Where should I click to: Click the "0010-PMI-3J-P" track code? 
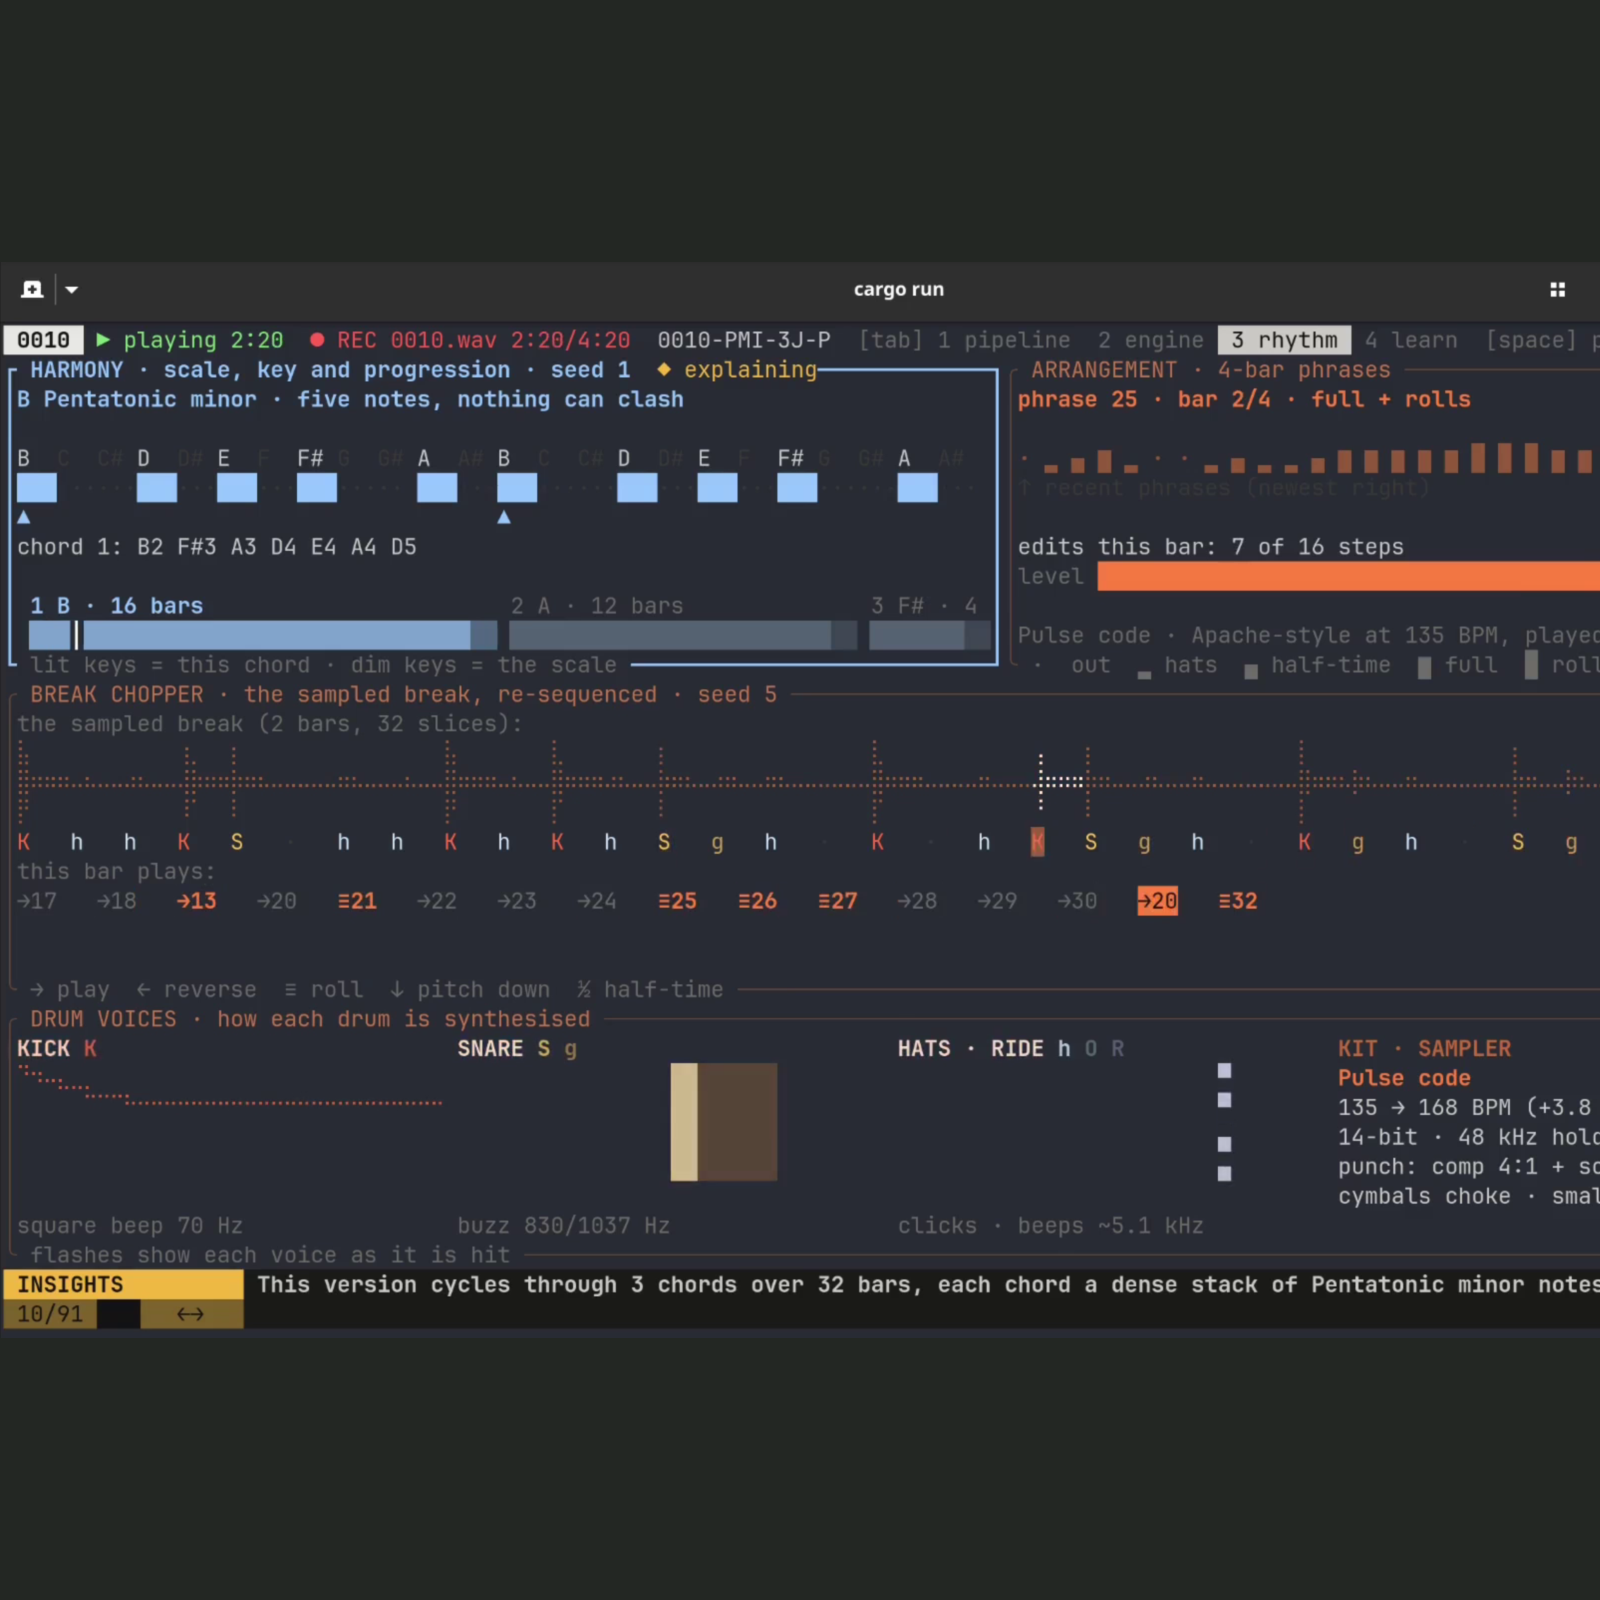click(x=744, y=340)
